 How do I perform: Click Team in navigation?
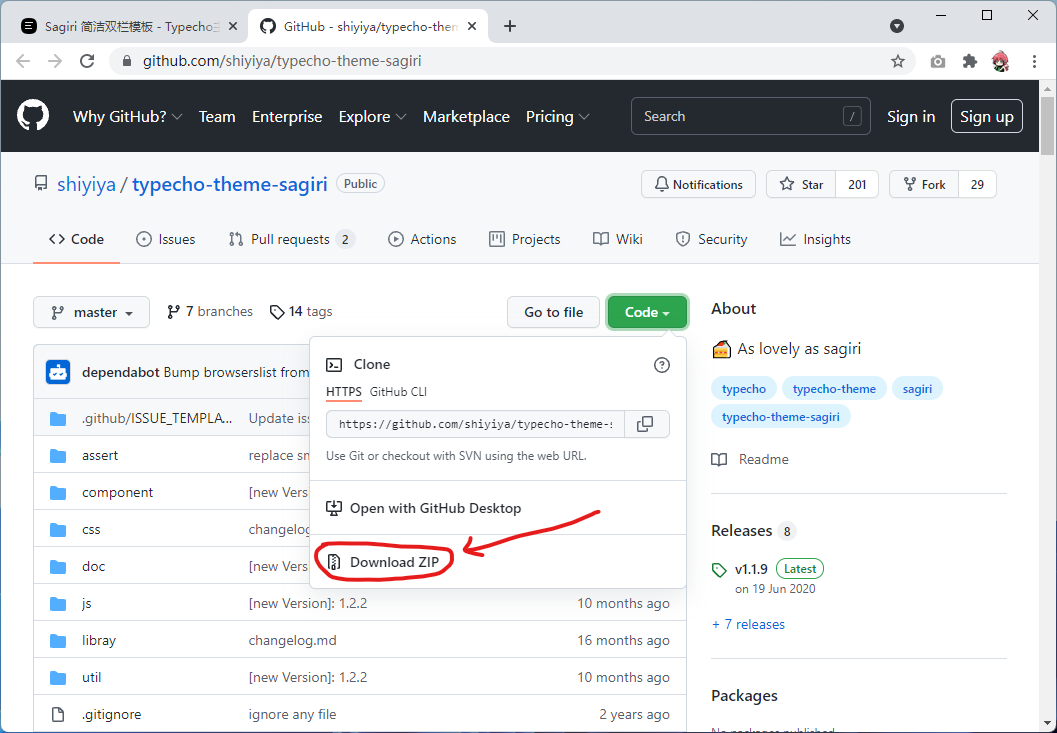pos(217,117)
